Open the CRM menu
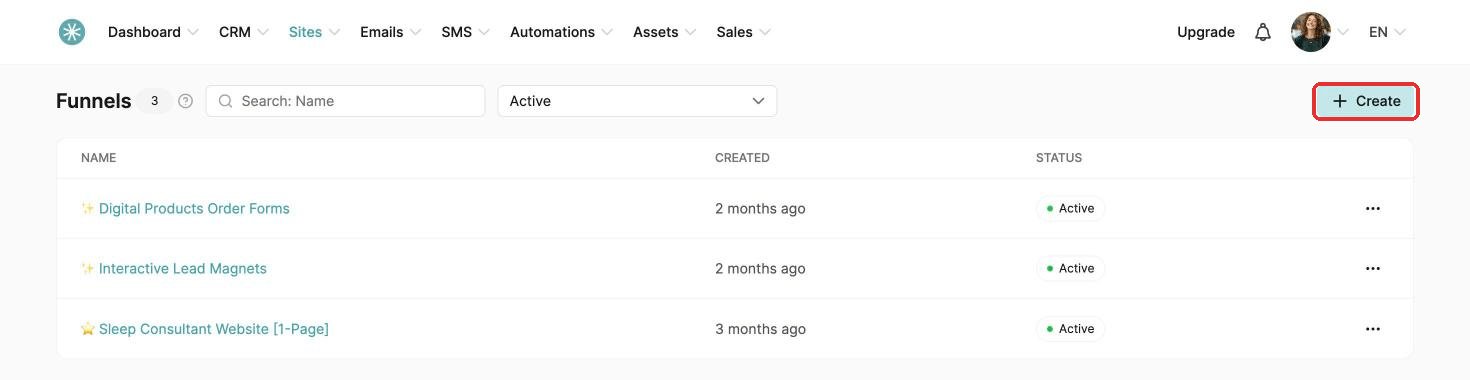The image size is (1470, 380). click(x=244, y=32)
